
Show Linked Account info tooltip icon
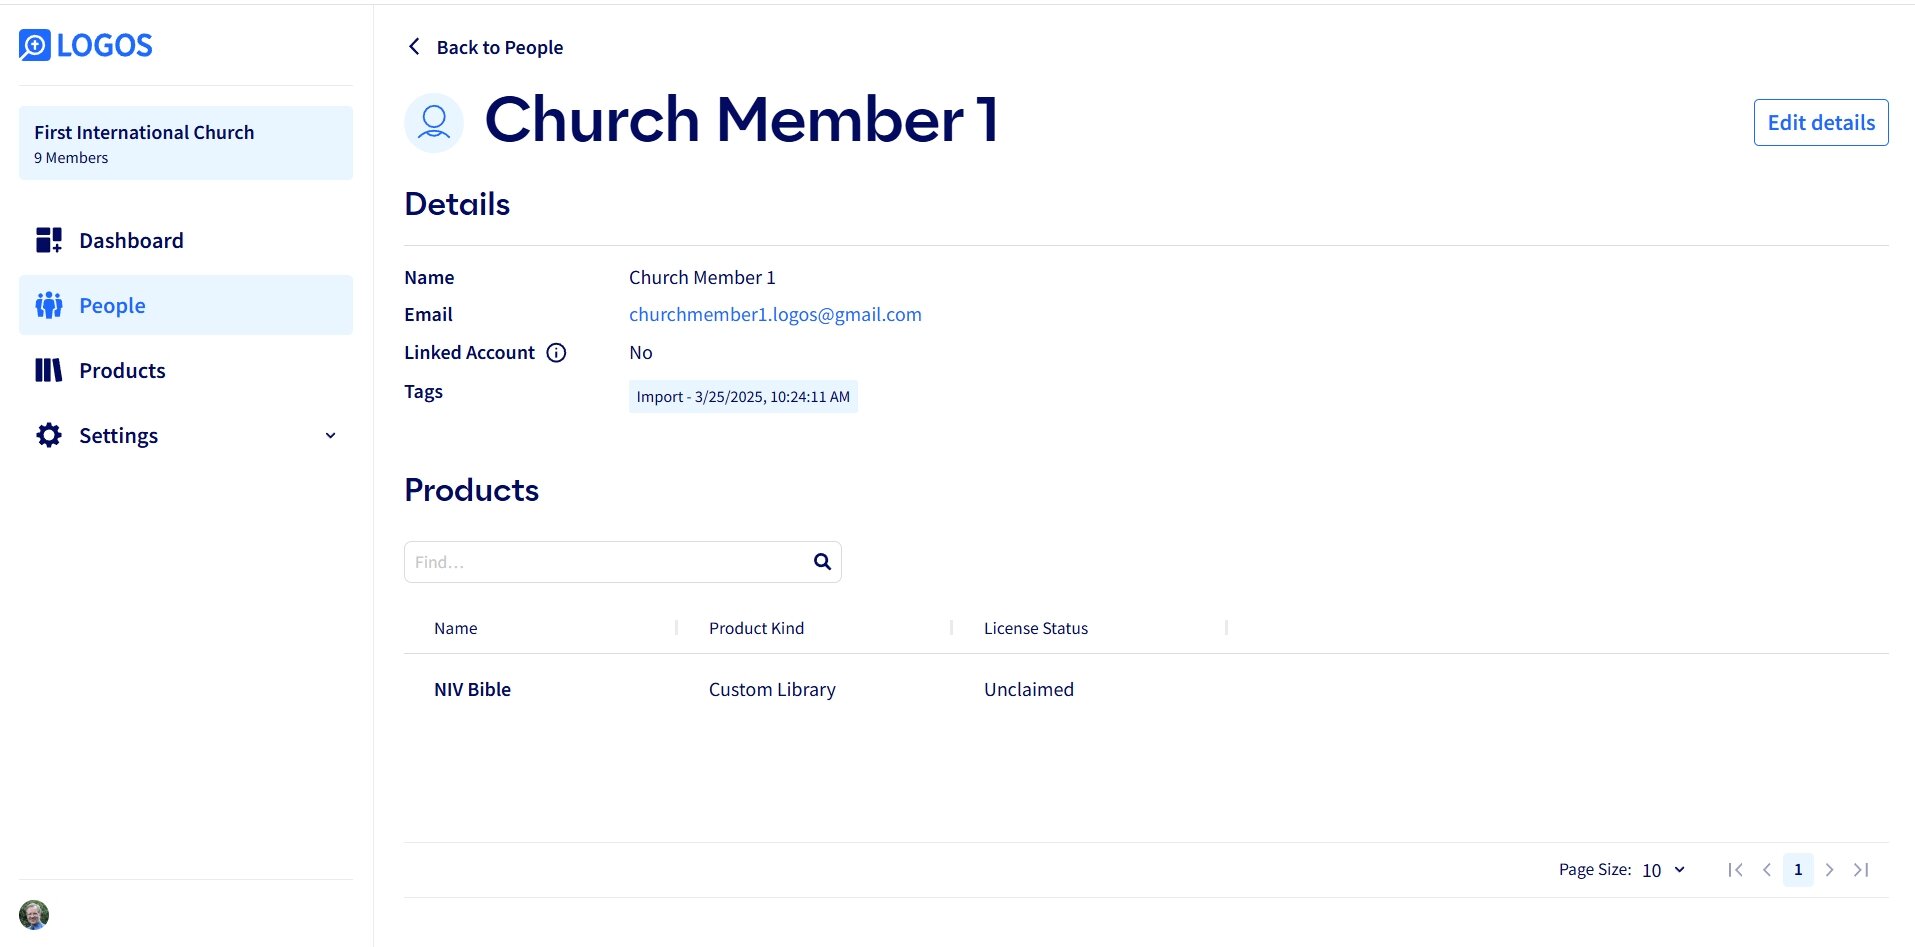(x=556, y=352)
